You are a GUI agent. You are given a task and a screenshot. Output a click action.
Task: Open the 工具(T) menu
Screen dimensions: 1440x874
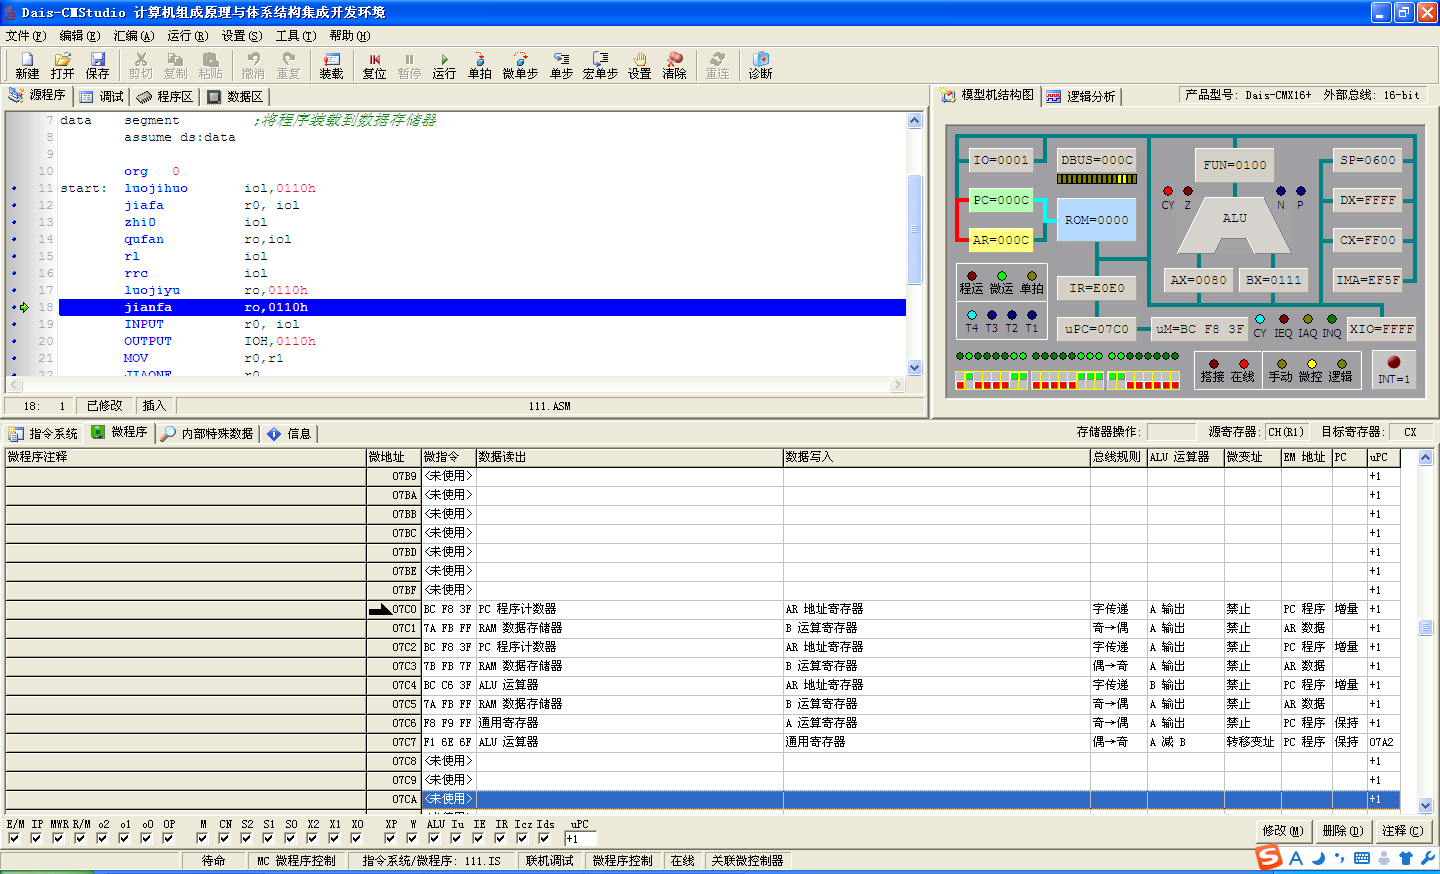(296, 35)
